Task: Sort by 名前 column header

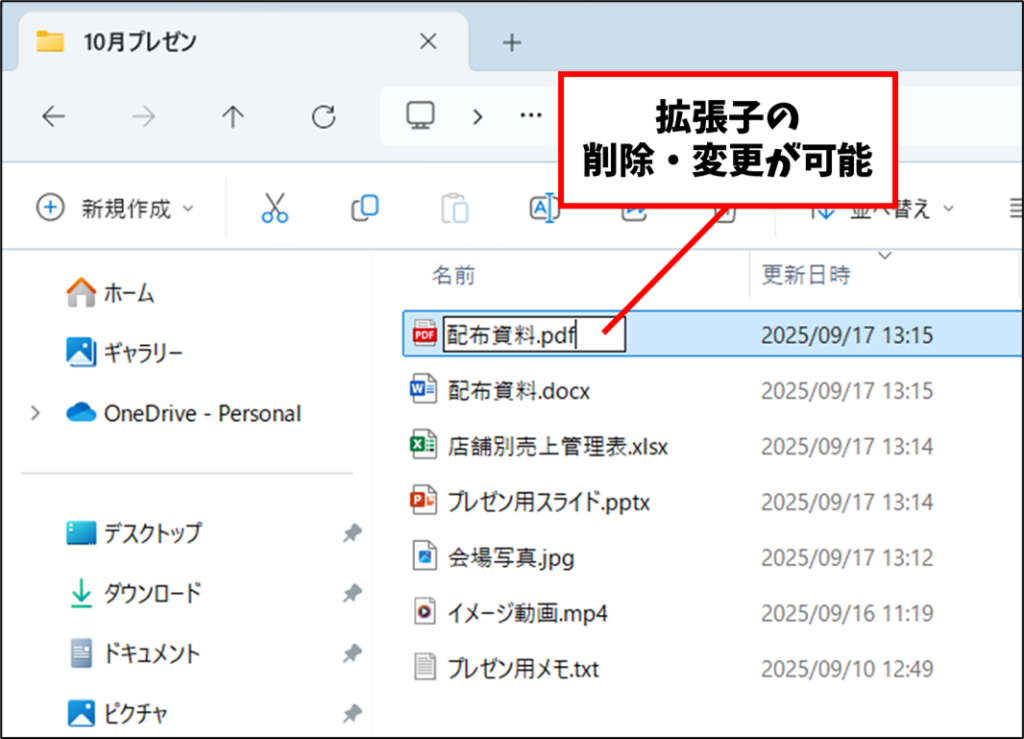Action: [x=453, y=275]
